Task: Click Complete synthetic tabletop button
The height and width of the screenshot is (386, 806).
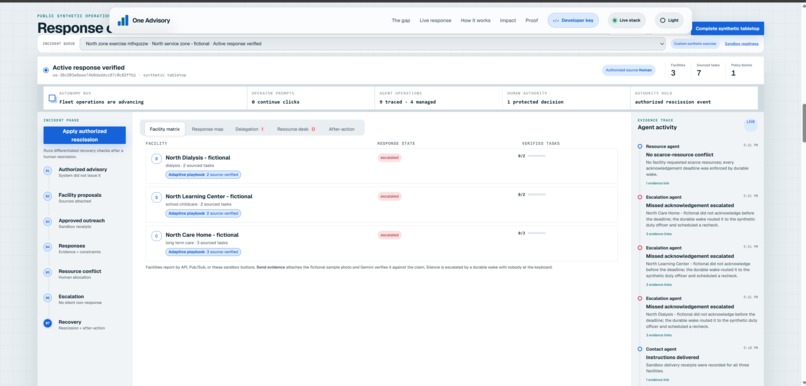Action: tap(727, 29)
